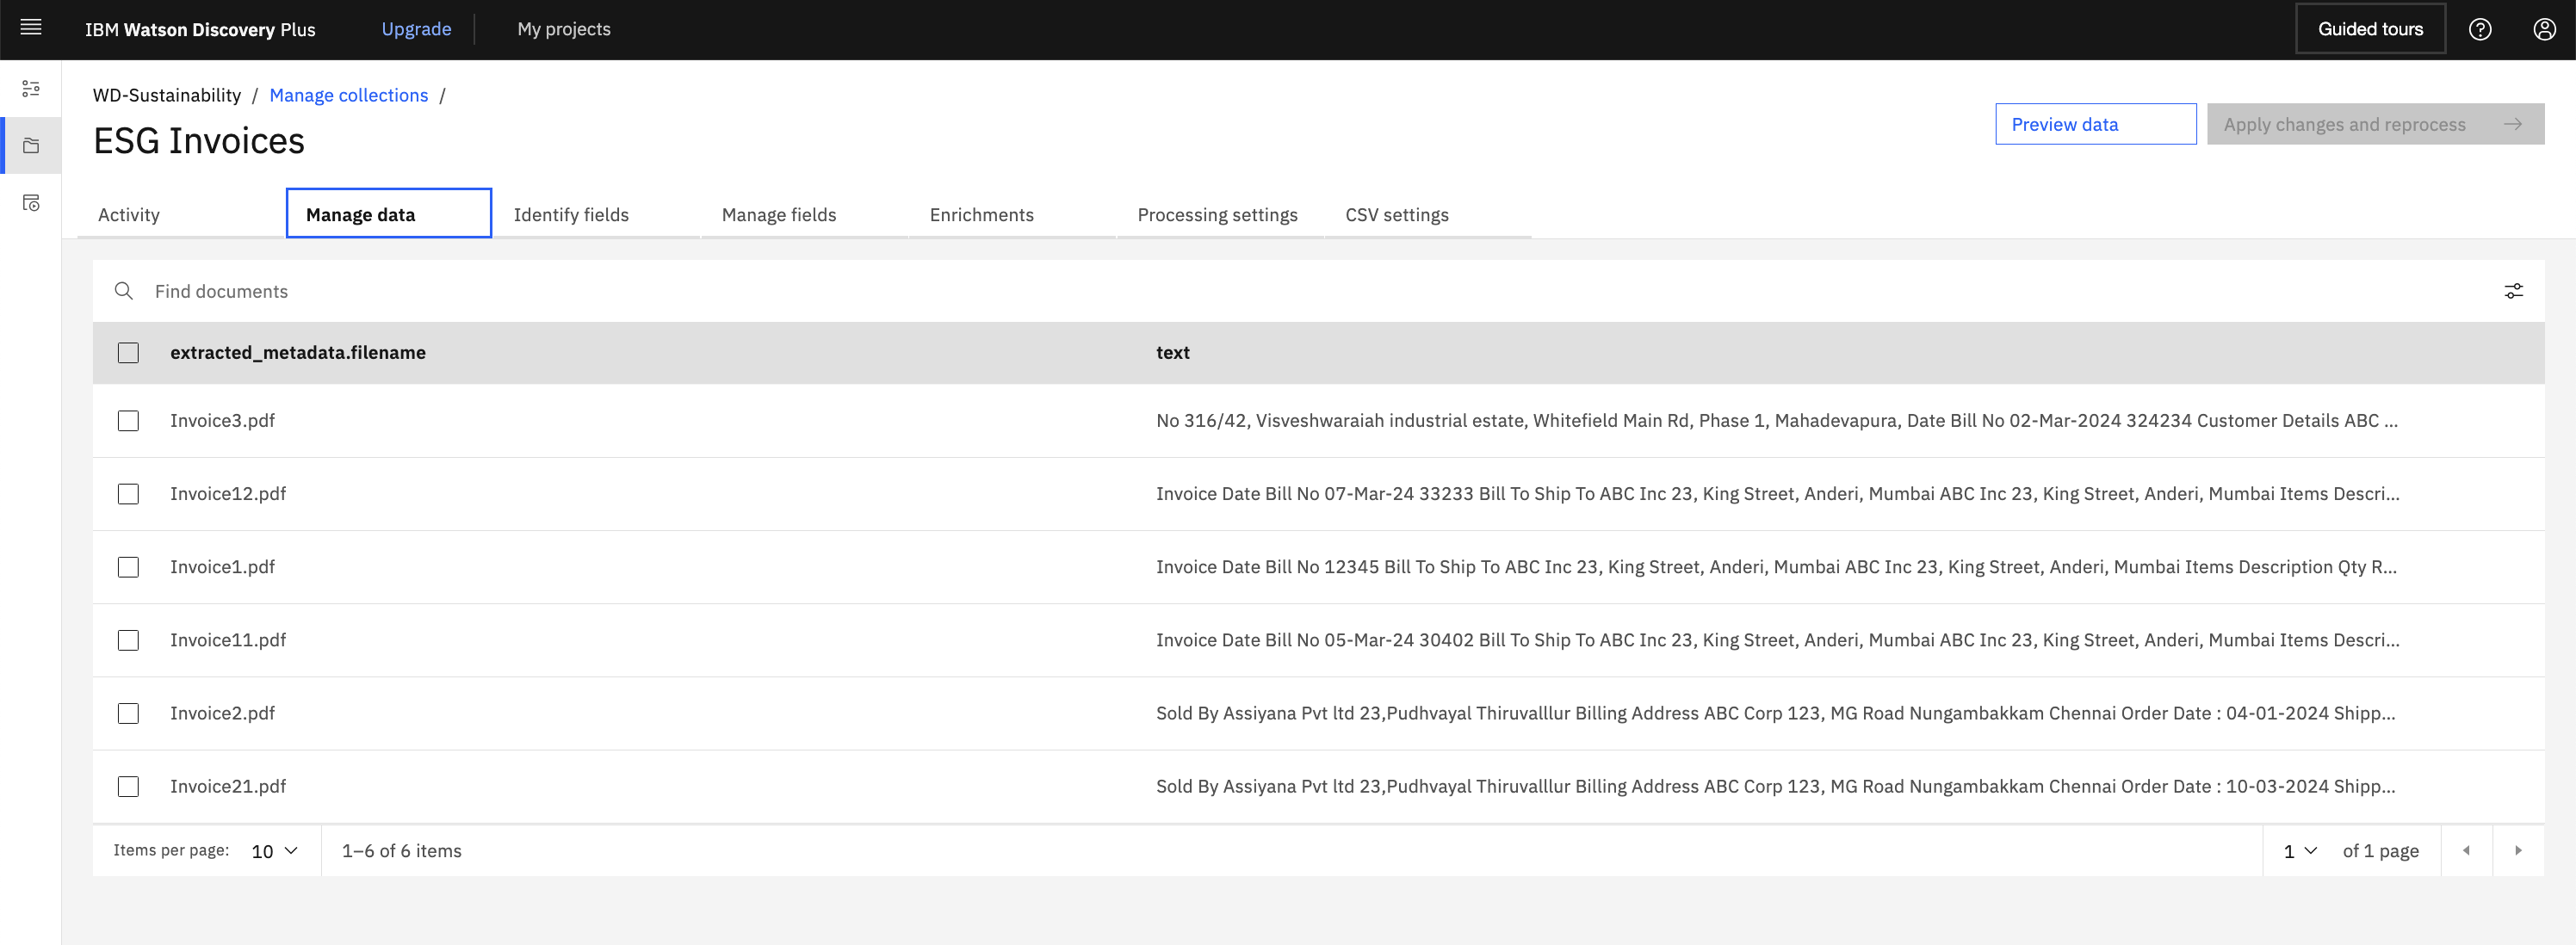Start Guided tours
This screenshot has height=945, width=2576.
pos(2370,29)
